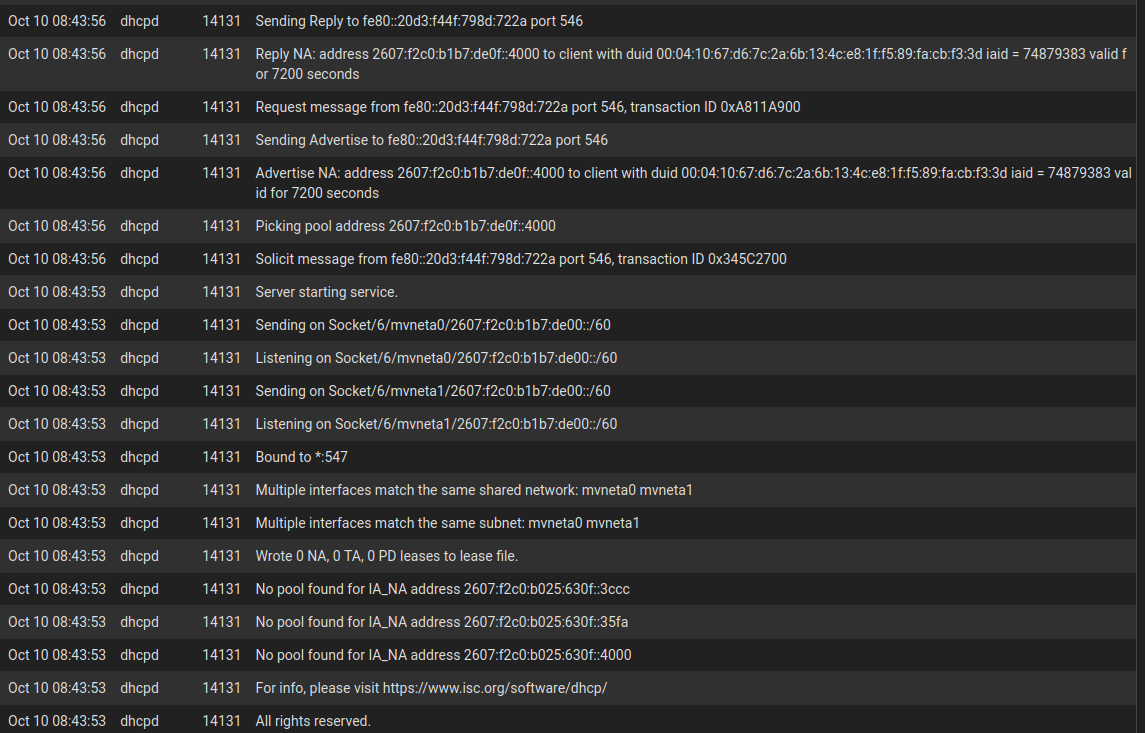1145x733 pixels.
Task: Click the "Bound to *:547" log entry
Action: [x=301, y=457]
